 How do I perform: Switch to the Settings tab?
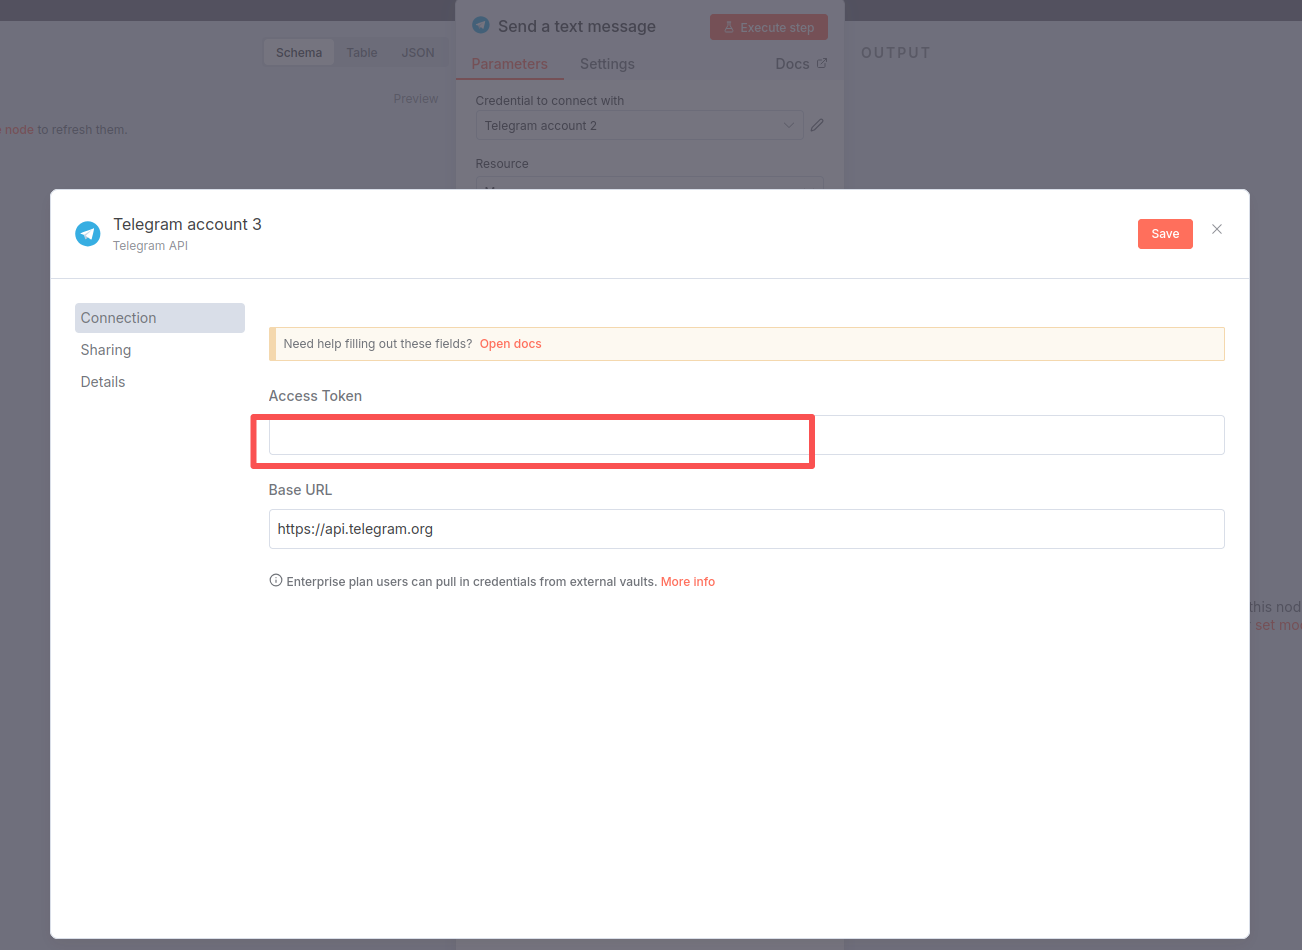[607, 64]
